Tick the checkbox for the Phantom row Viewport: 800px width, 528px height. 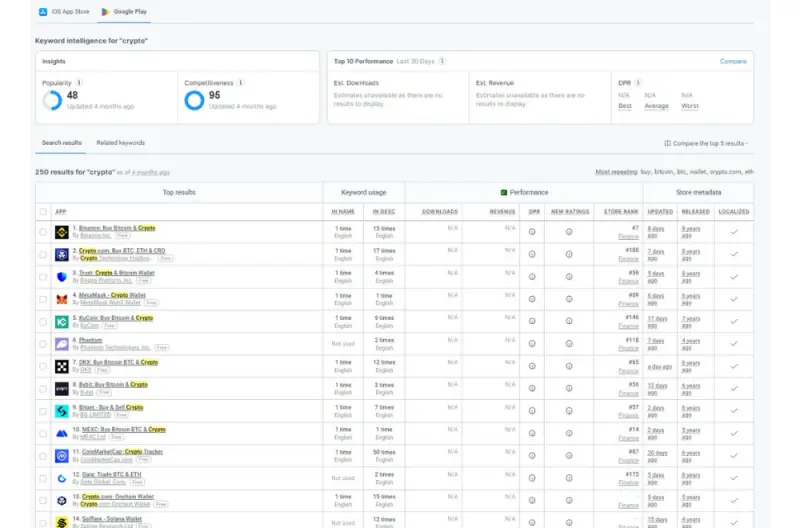pos(43,344)
